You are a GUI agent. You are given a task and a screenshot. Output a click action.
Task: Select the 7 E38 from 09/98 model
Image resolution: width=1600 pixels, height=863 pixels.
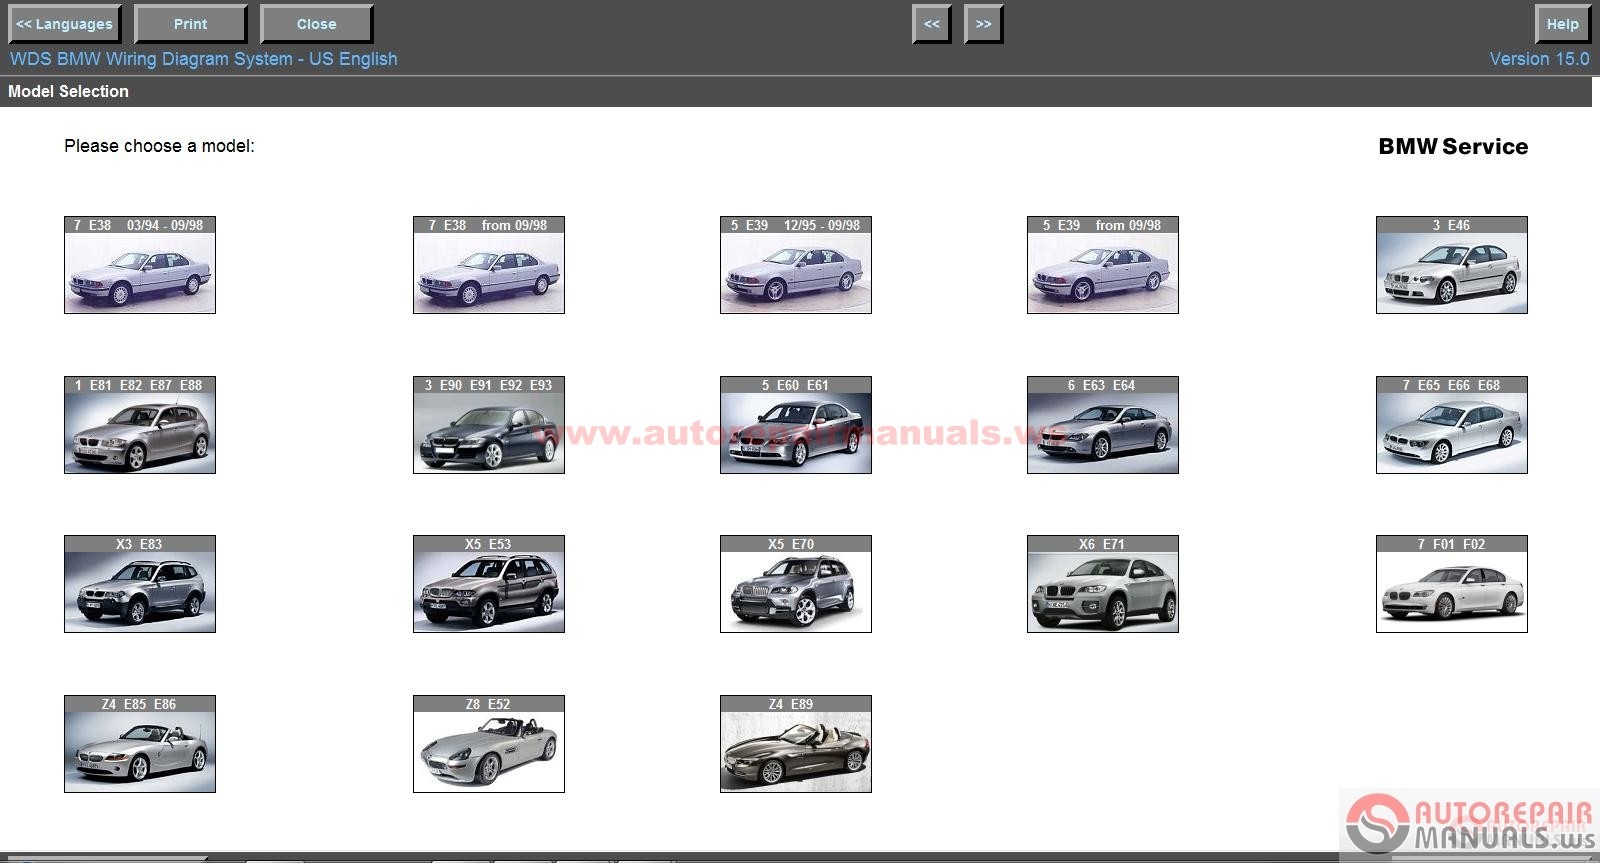pyautogui.click(x=489, y=265)
